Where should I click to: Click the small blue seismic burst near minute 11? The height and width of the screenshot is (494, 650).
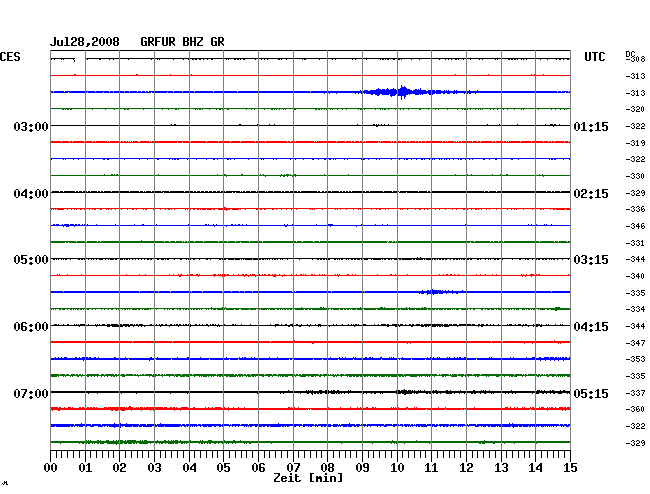(x=439, y=292)
